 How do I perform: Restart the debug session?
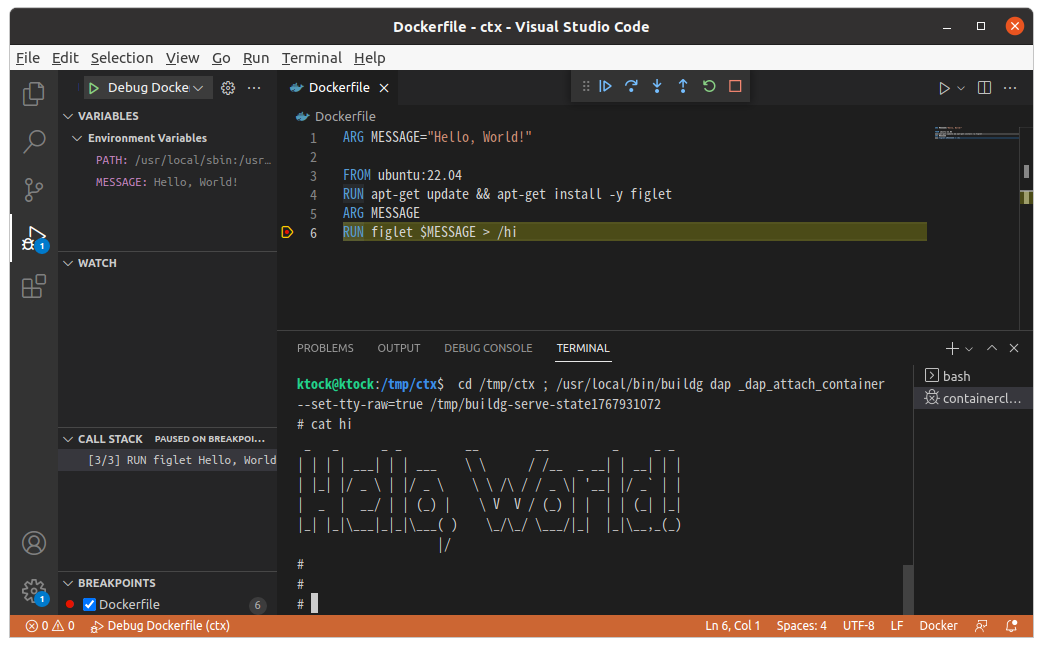coord(709,86)
